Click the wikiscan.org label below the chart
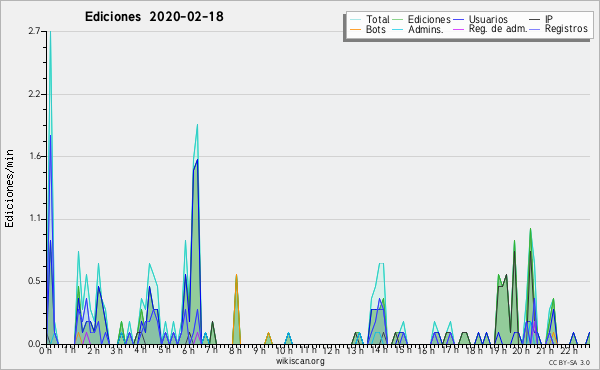600x370 pixels. [300, 361]
